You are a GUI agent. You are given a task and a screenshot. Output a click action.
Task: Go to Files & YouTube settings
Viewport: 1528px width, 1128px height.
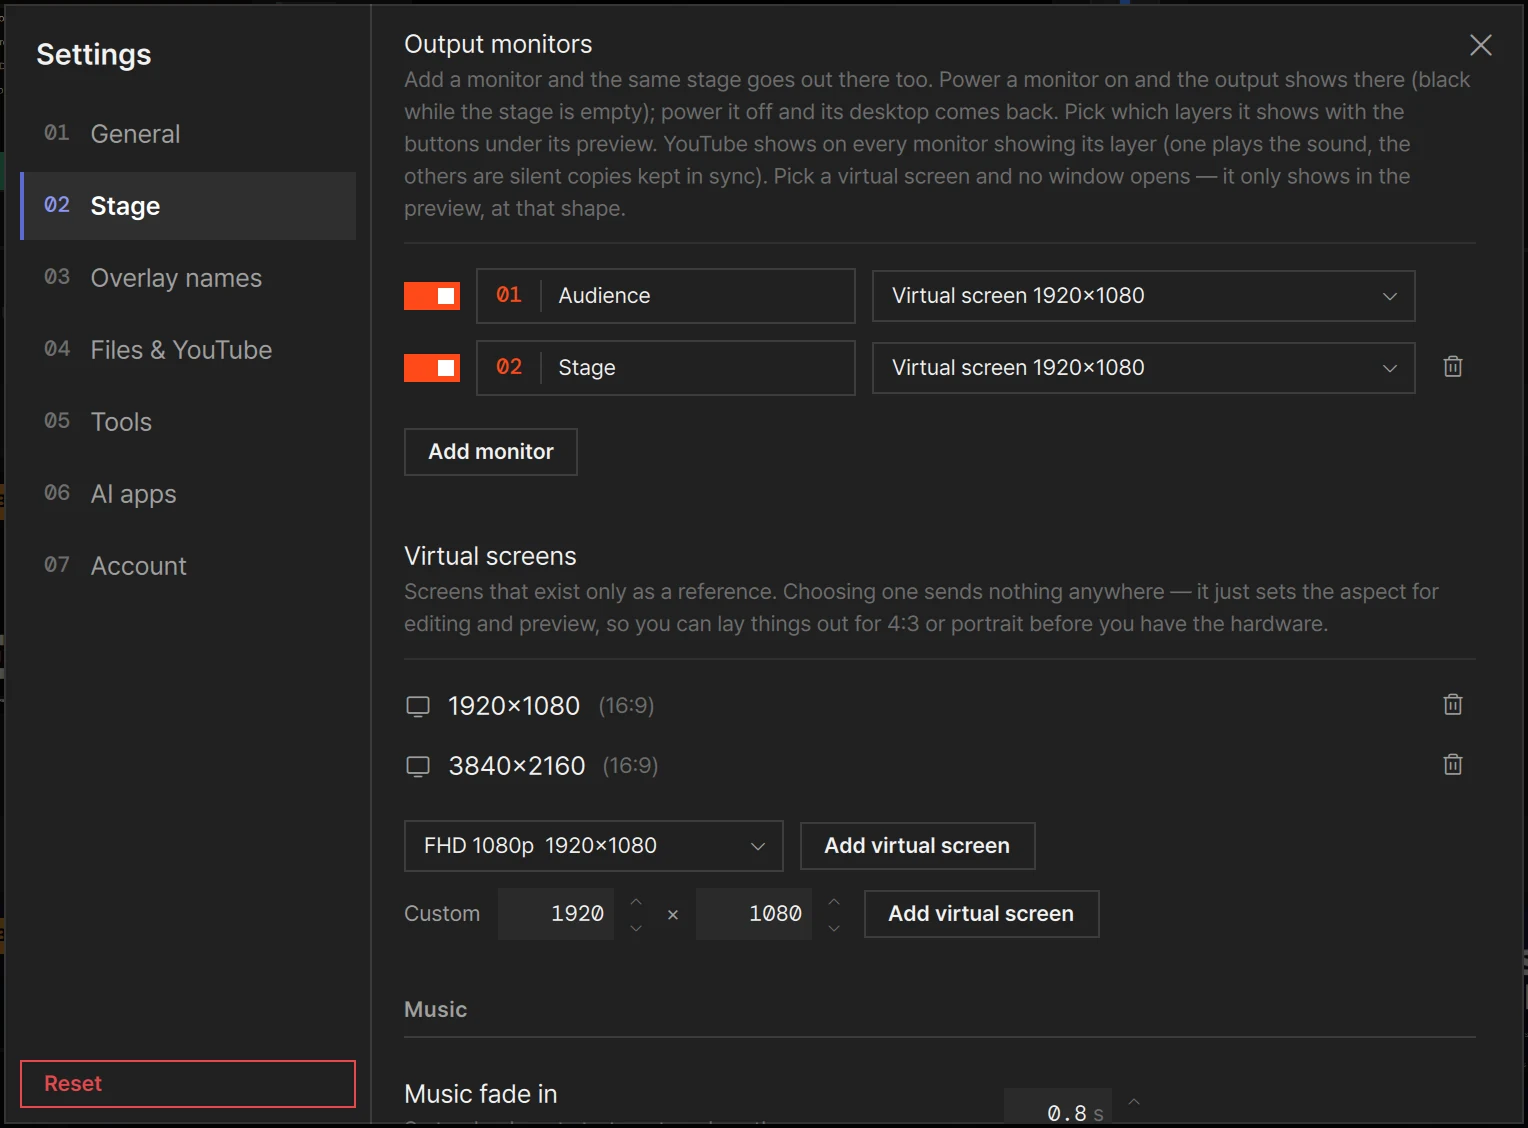[x=188, y=350]
